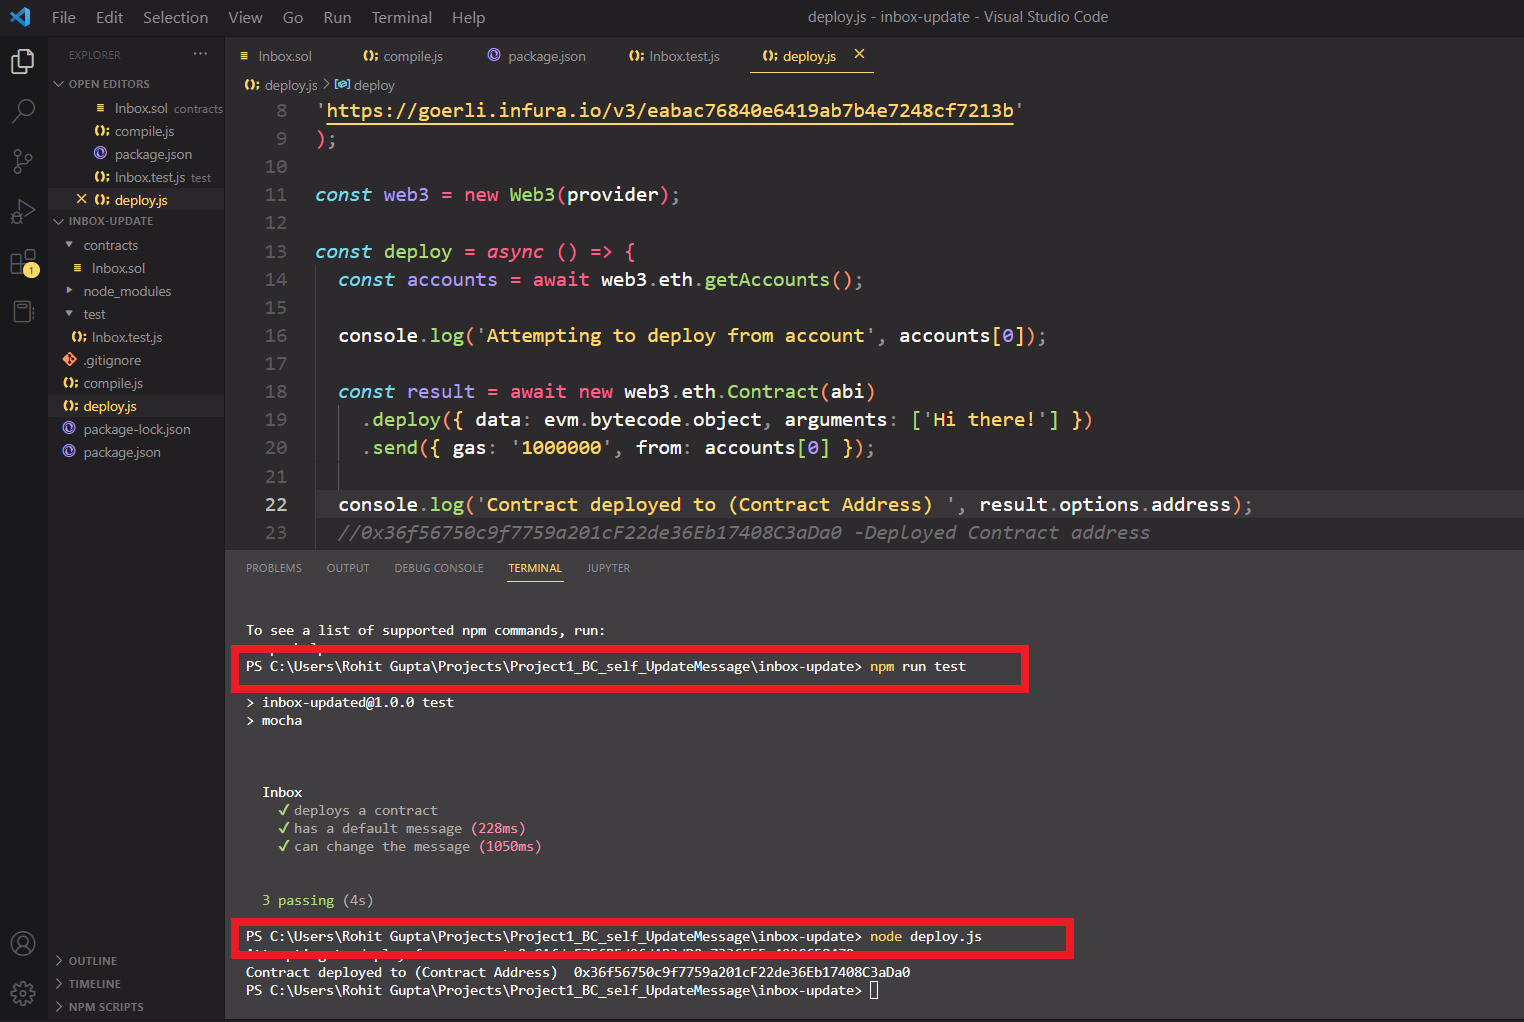Screen dimensions: 1524x1022
Task: Open the Explorer view in activity bar
Action: click(23, 62)
